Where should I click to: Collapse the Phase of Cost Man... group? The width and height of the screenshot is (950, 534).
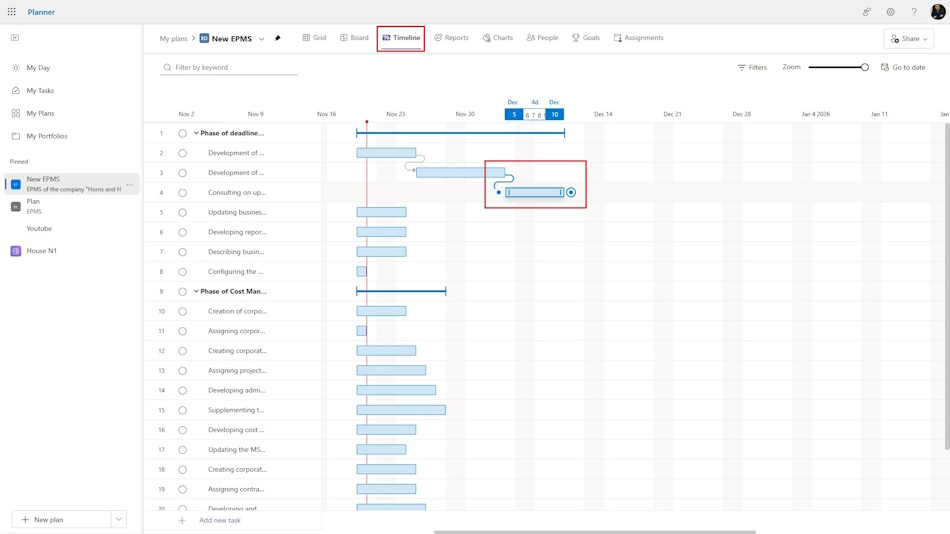point(196,291)
